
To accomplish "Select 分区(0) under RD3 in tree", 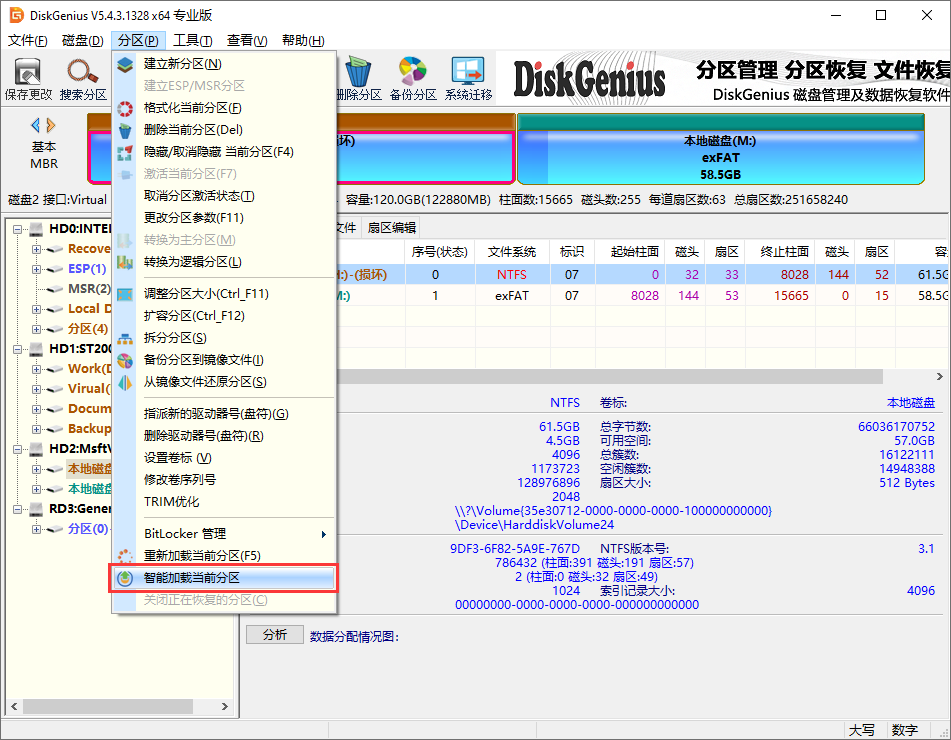I will tap(88, 529).
